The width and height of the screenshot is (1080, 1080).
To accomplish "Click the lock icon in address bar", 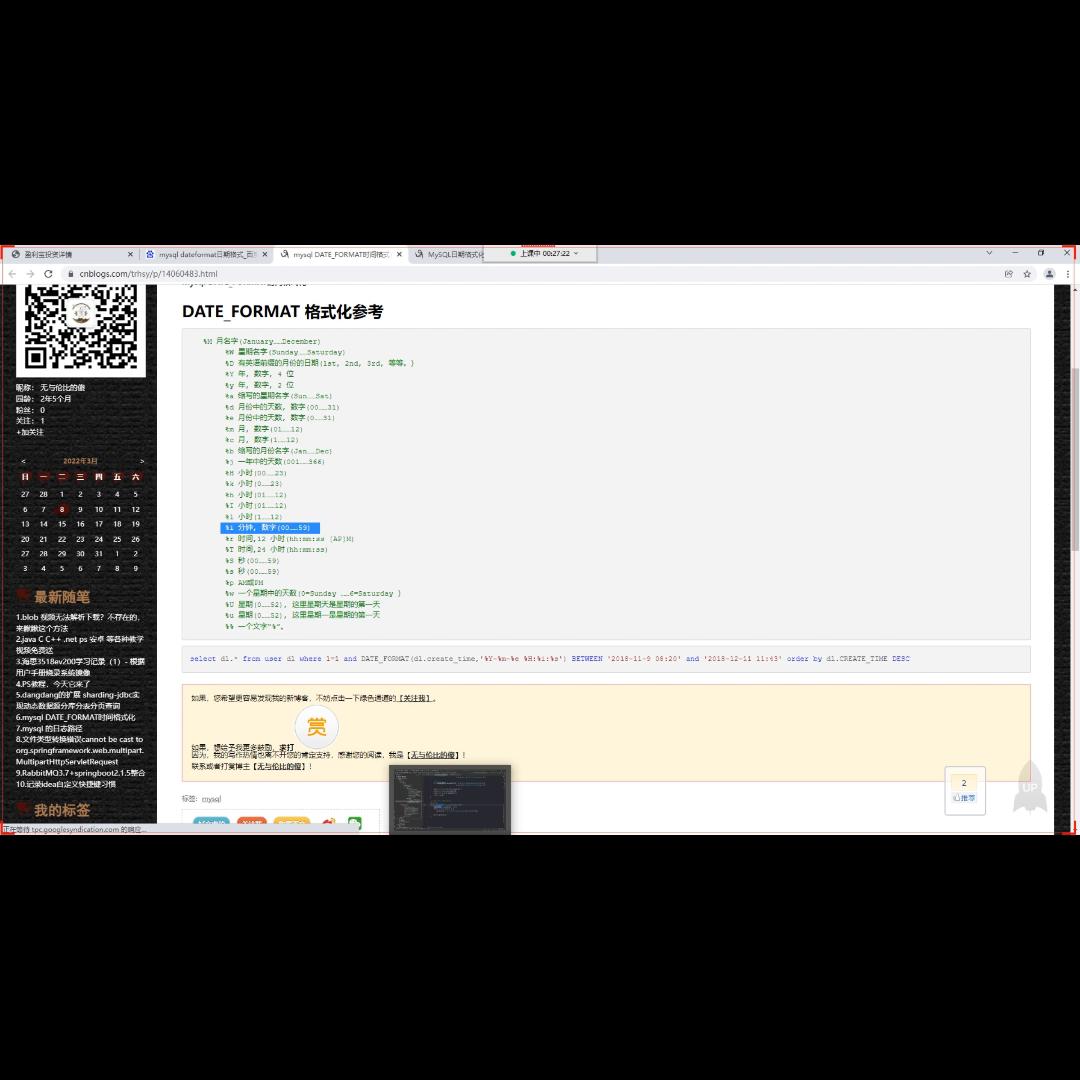I will point(70,273).
